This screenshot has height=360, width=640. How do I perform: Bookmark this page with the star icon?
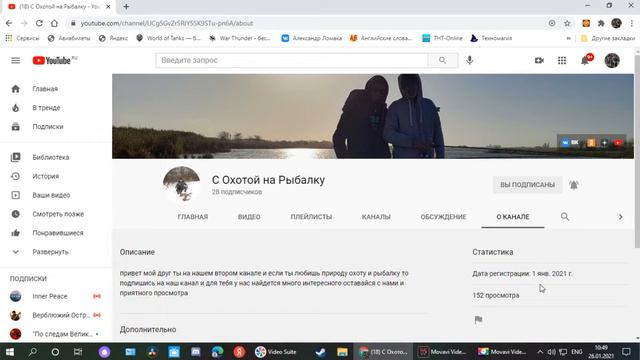(x=567, y=23)
